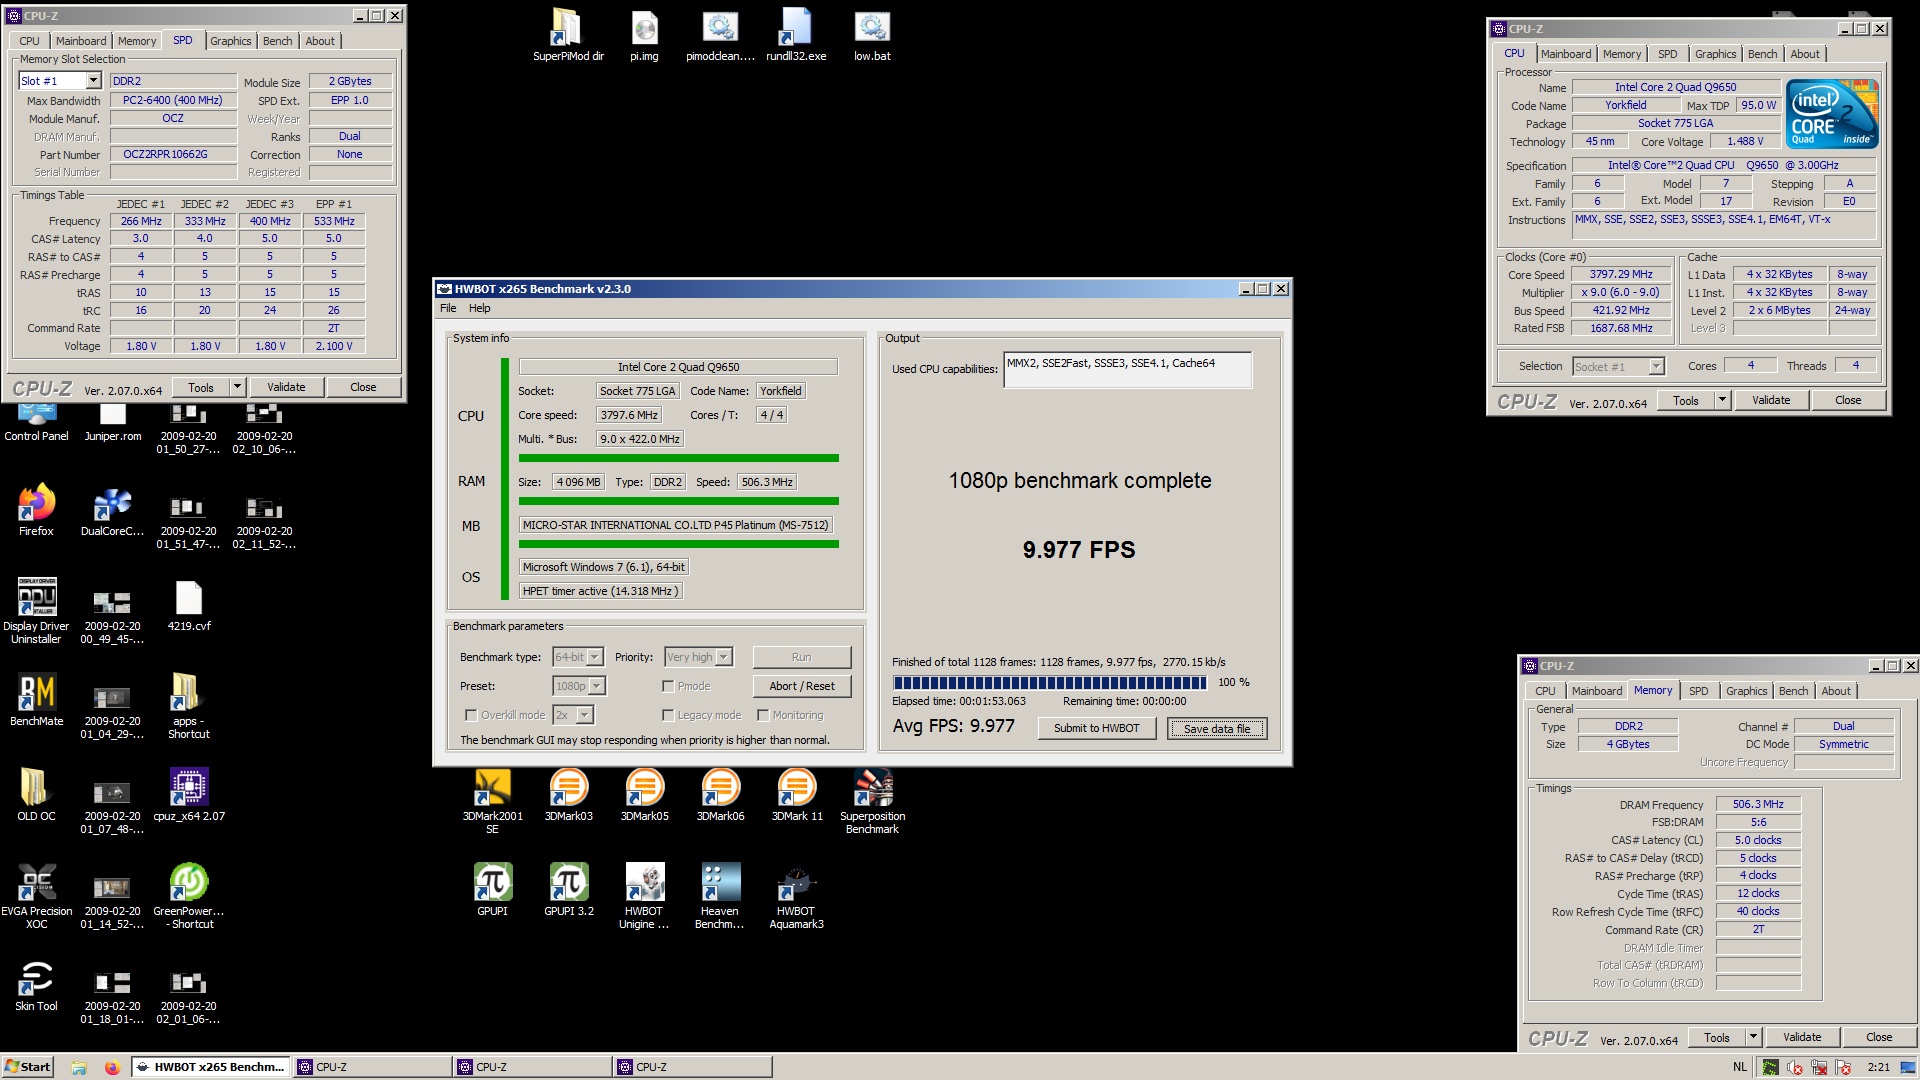The image size is (1920, 1080).
Task: Click the Firefox quick launch taskbar icon
Action: click(x=112, y=1067)
